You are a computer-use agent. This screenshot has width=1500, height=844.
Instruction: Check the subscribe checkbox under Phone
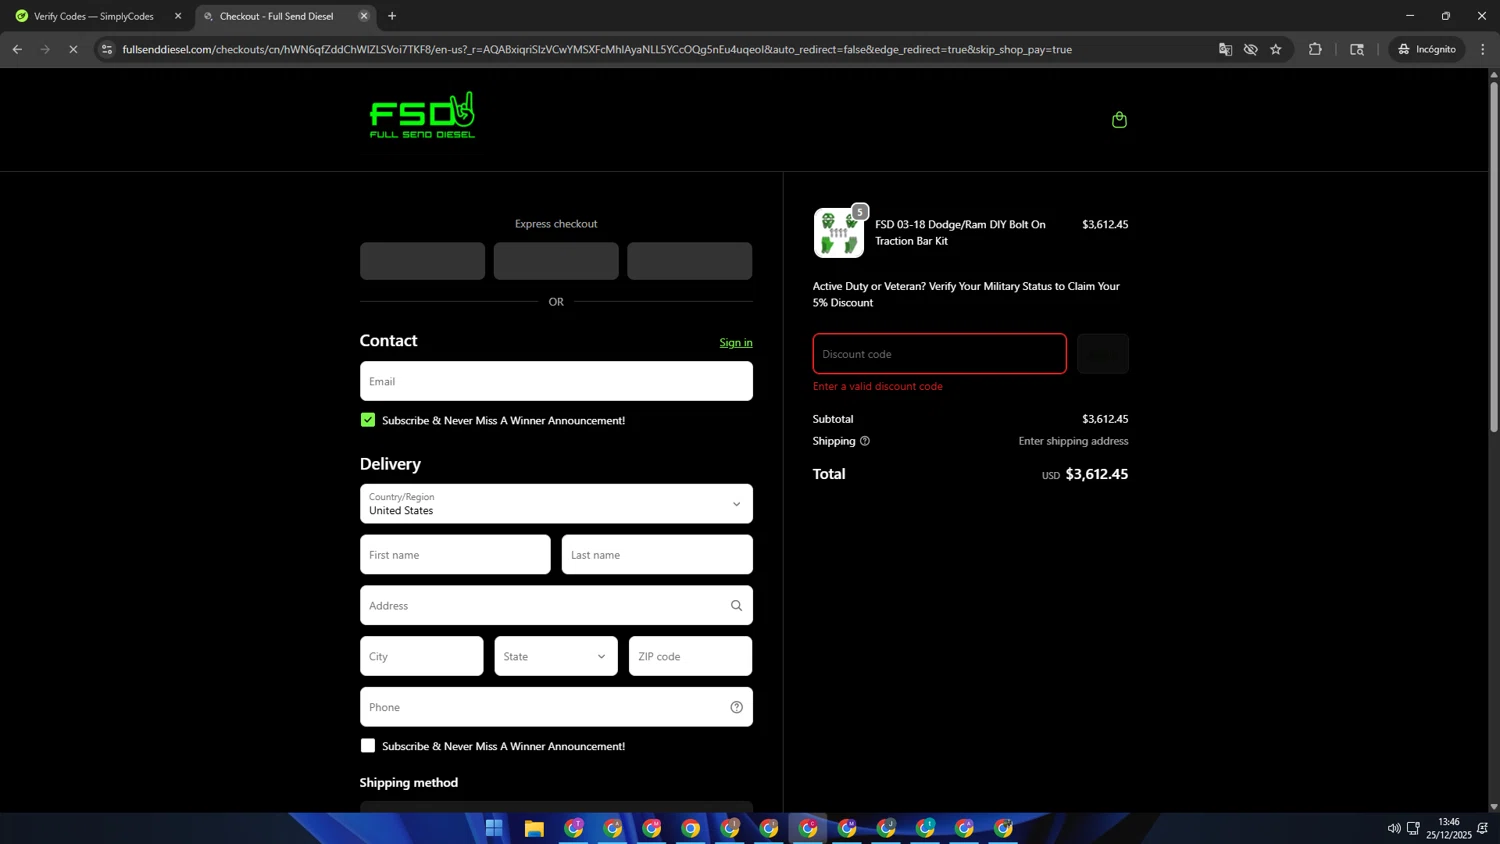368,746
